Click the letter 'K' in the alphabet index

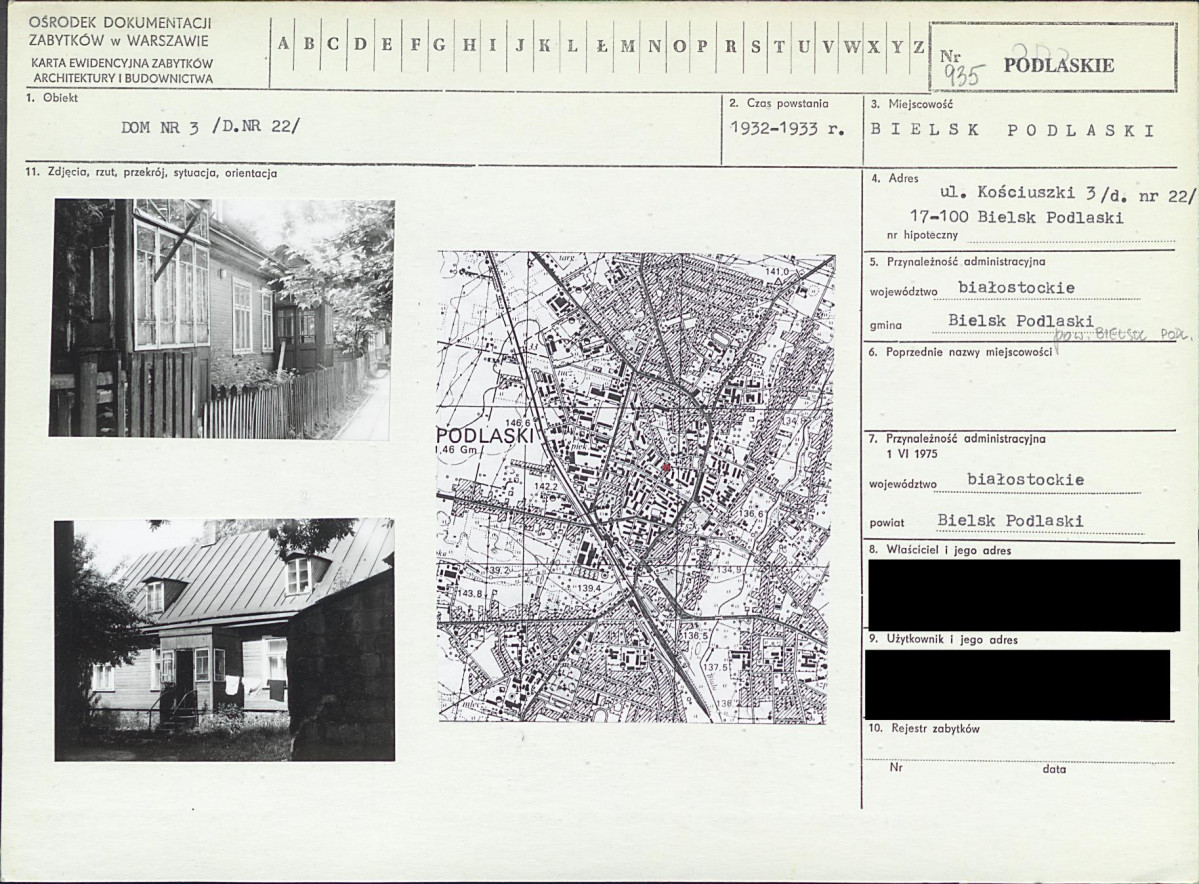pyautogui.click(x=544, y=45)
